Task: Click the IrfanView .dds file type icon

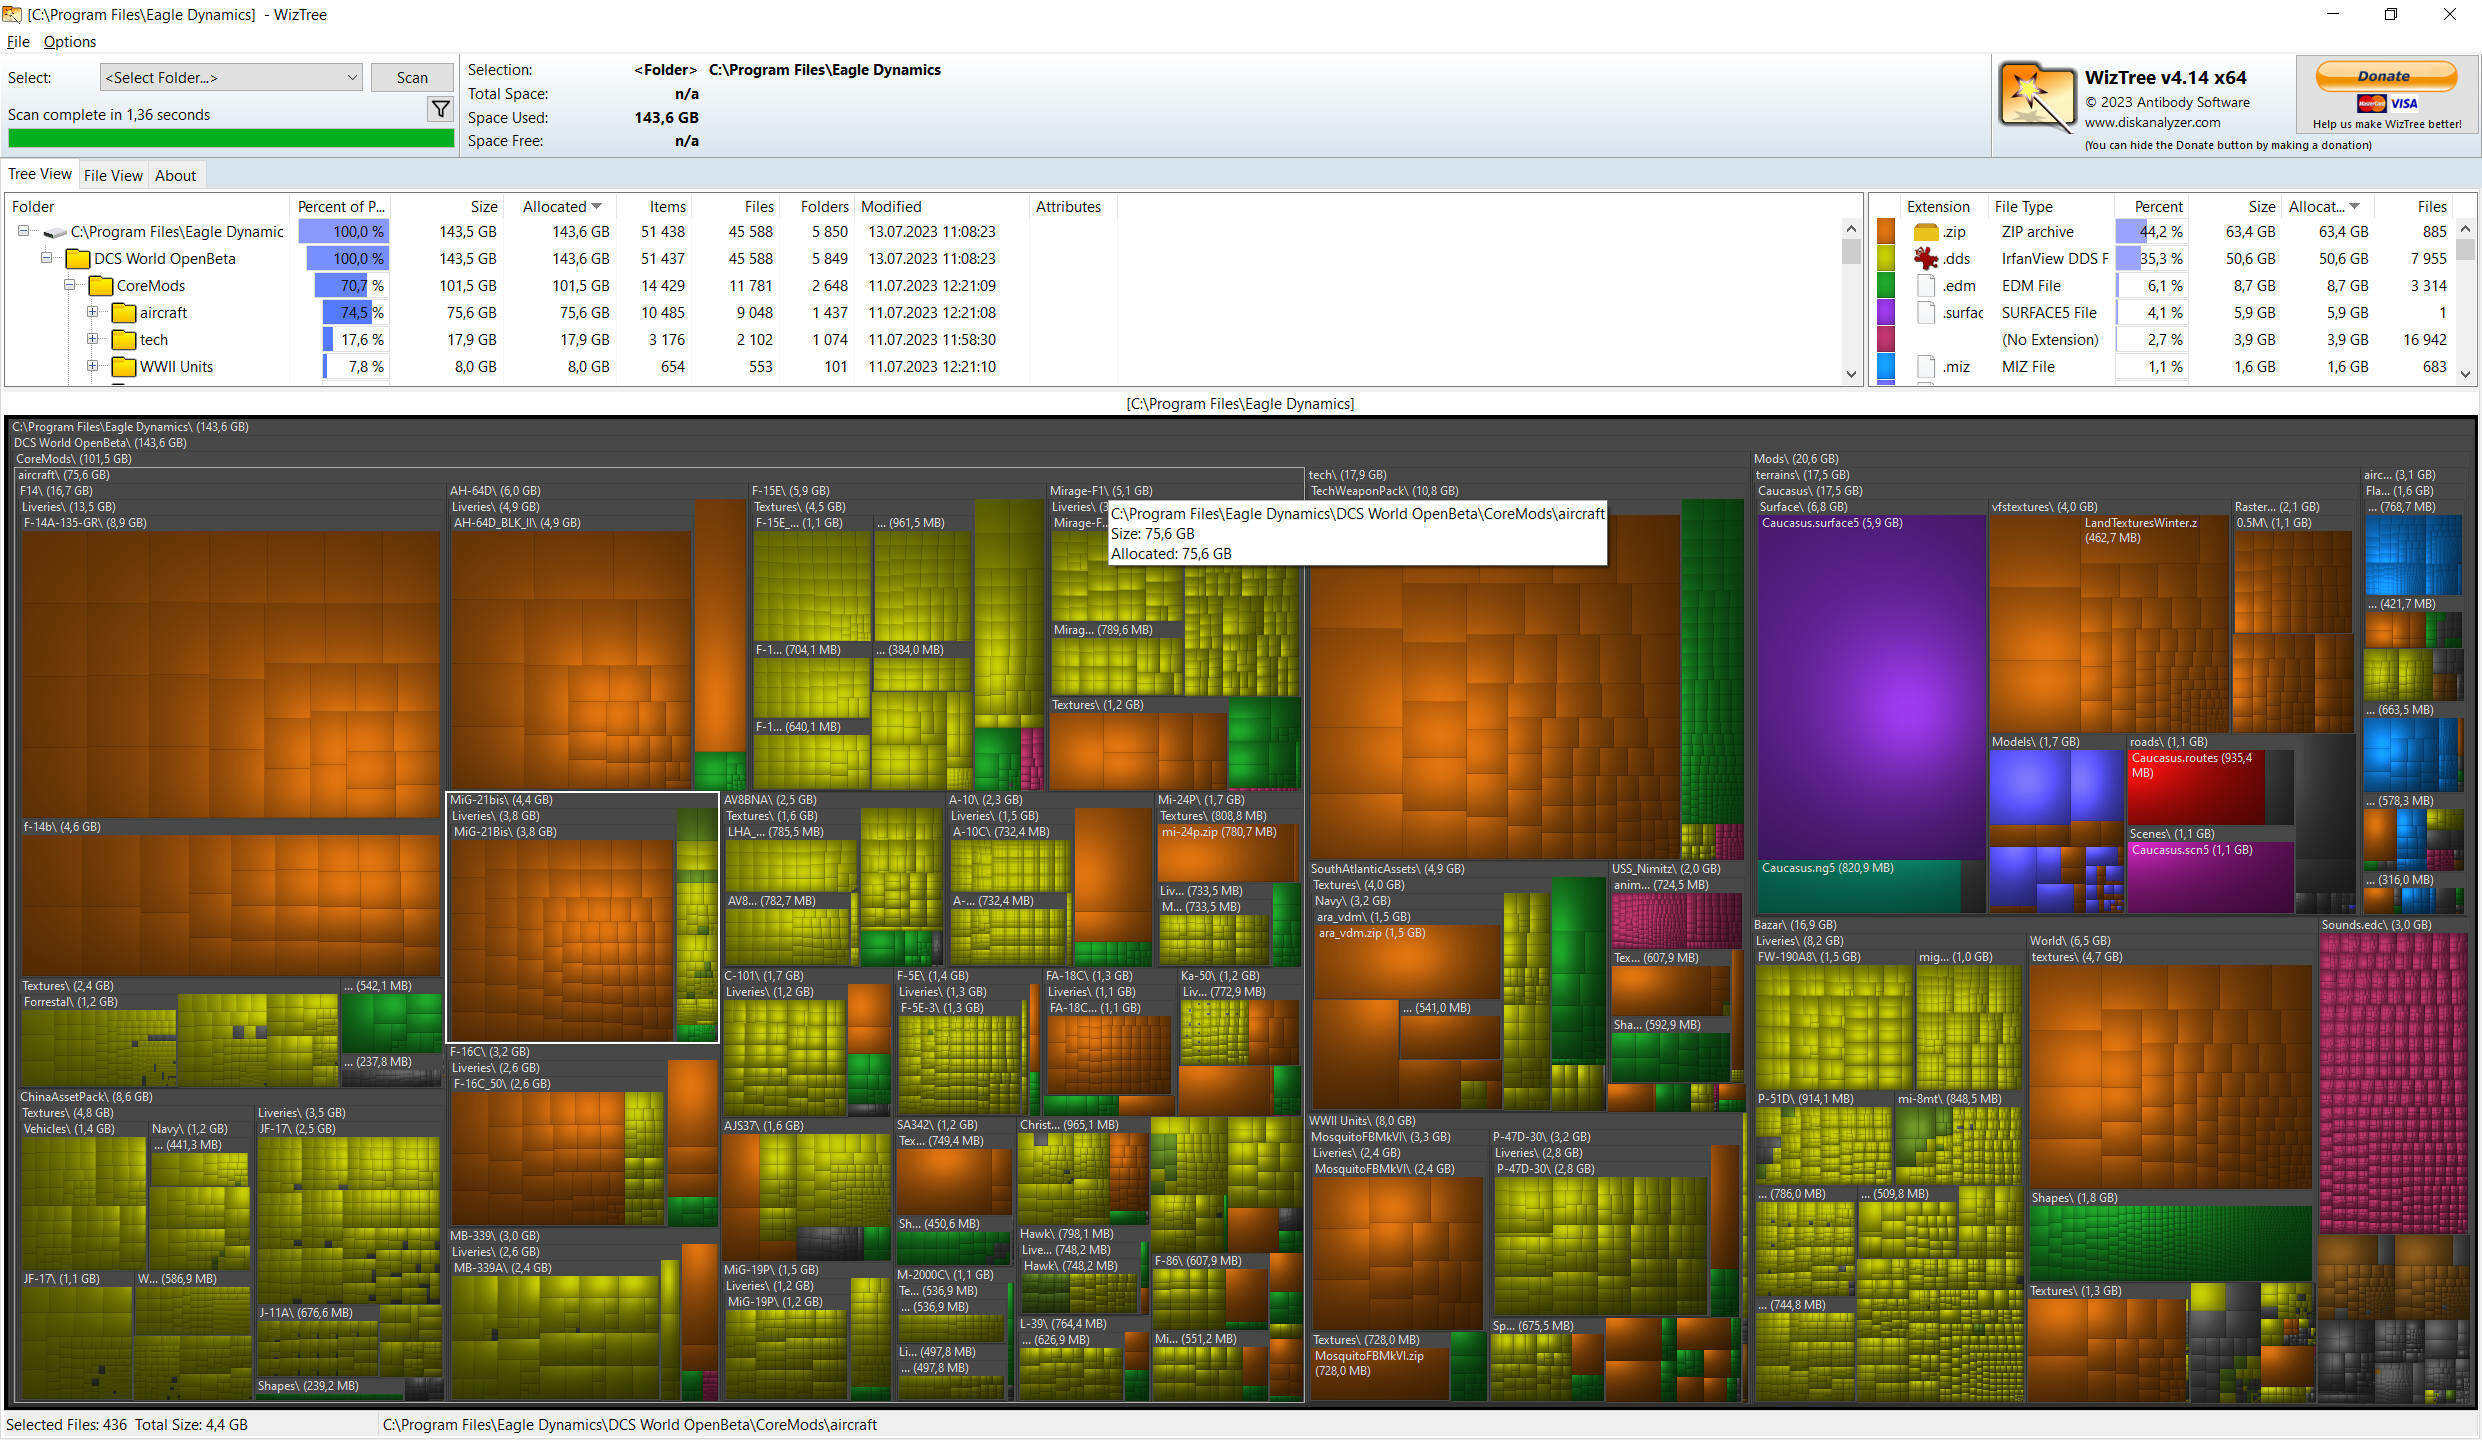Action: tap(1926, 258)
